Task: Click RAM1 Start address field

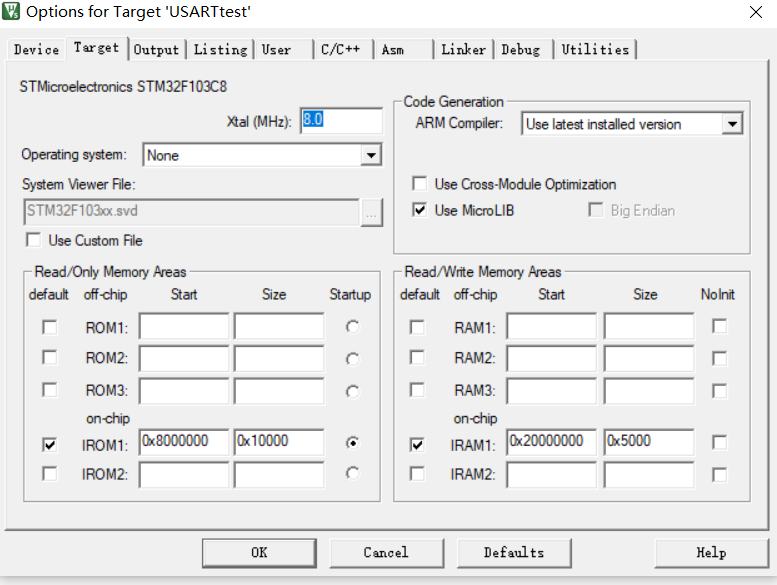Action: [x=552, y=326]
